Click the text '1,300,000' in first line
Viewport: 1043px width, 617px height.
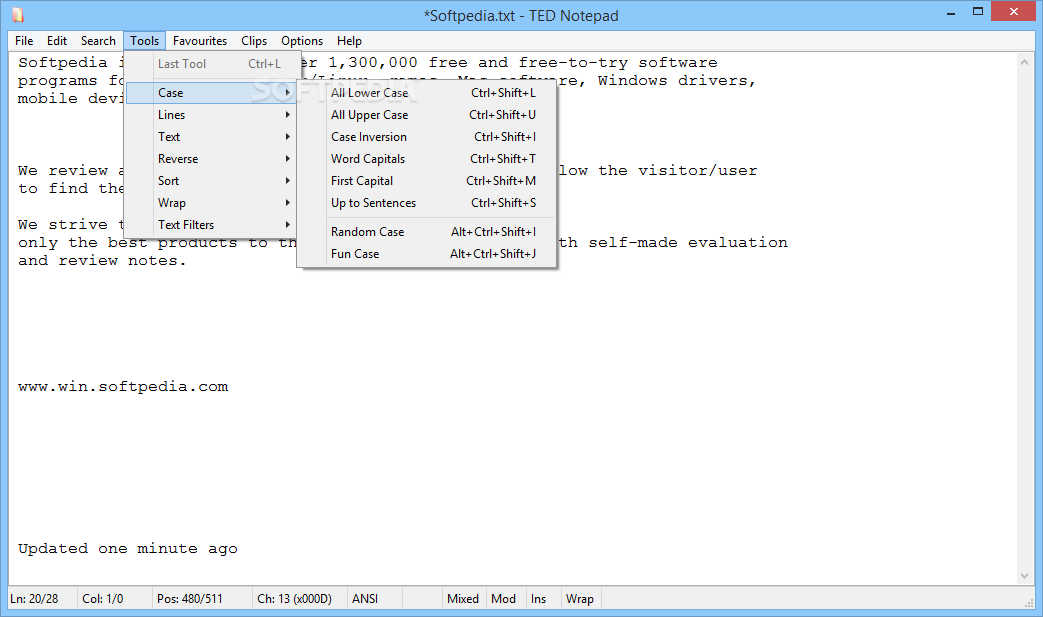(x=373, y=62)
